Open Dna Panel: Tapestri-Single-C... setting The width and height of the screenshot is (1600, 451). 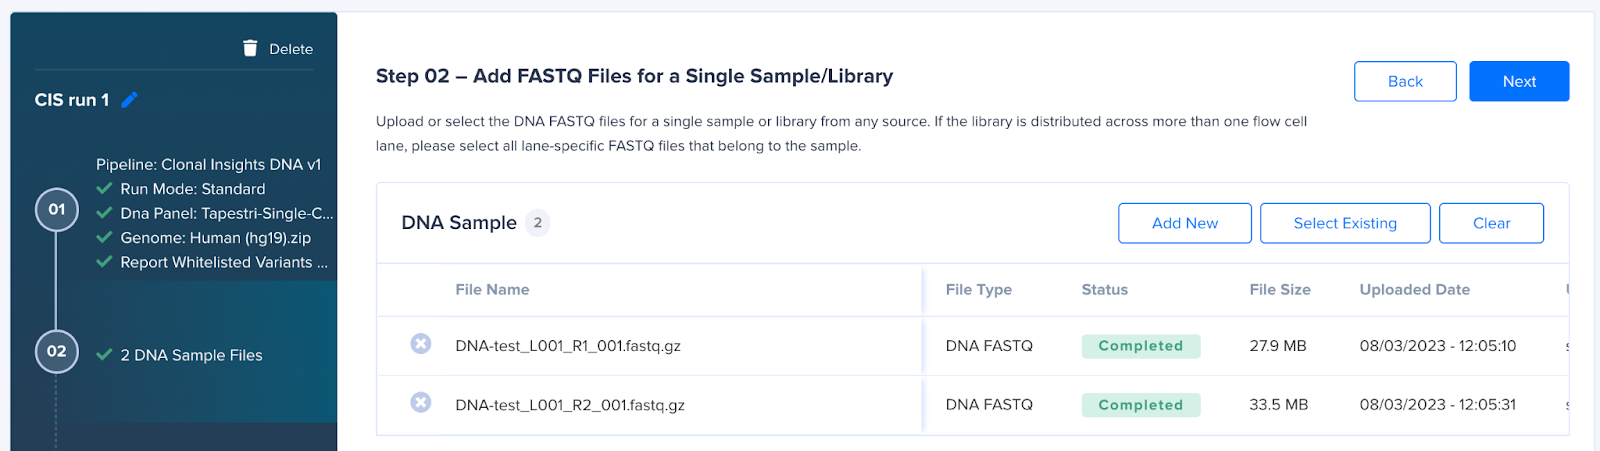(x=227, y=213)
